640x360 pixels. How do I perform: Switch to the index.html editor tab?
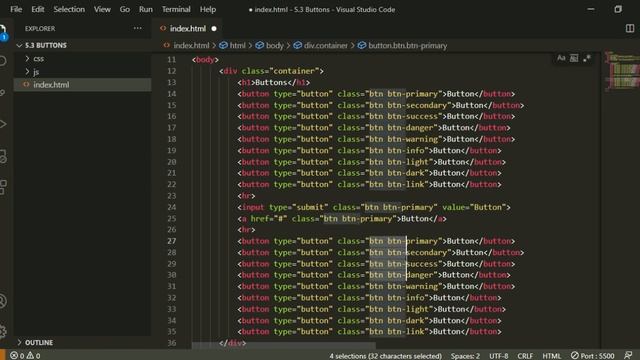(x=187, y=28)
